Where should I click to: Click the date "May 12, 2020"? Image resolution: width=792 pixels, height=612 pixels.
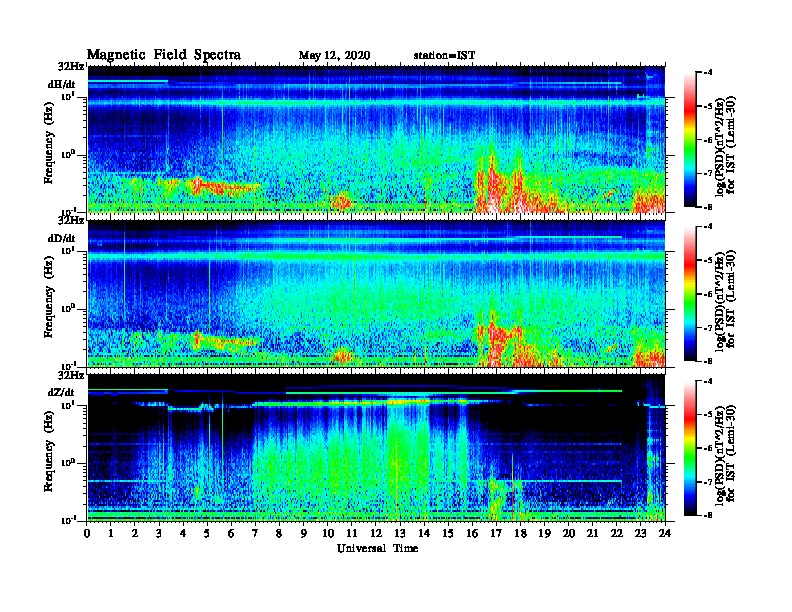[x=334, y=56]
